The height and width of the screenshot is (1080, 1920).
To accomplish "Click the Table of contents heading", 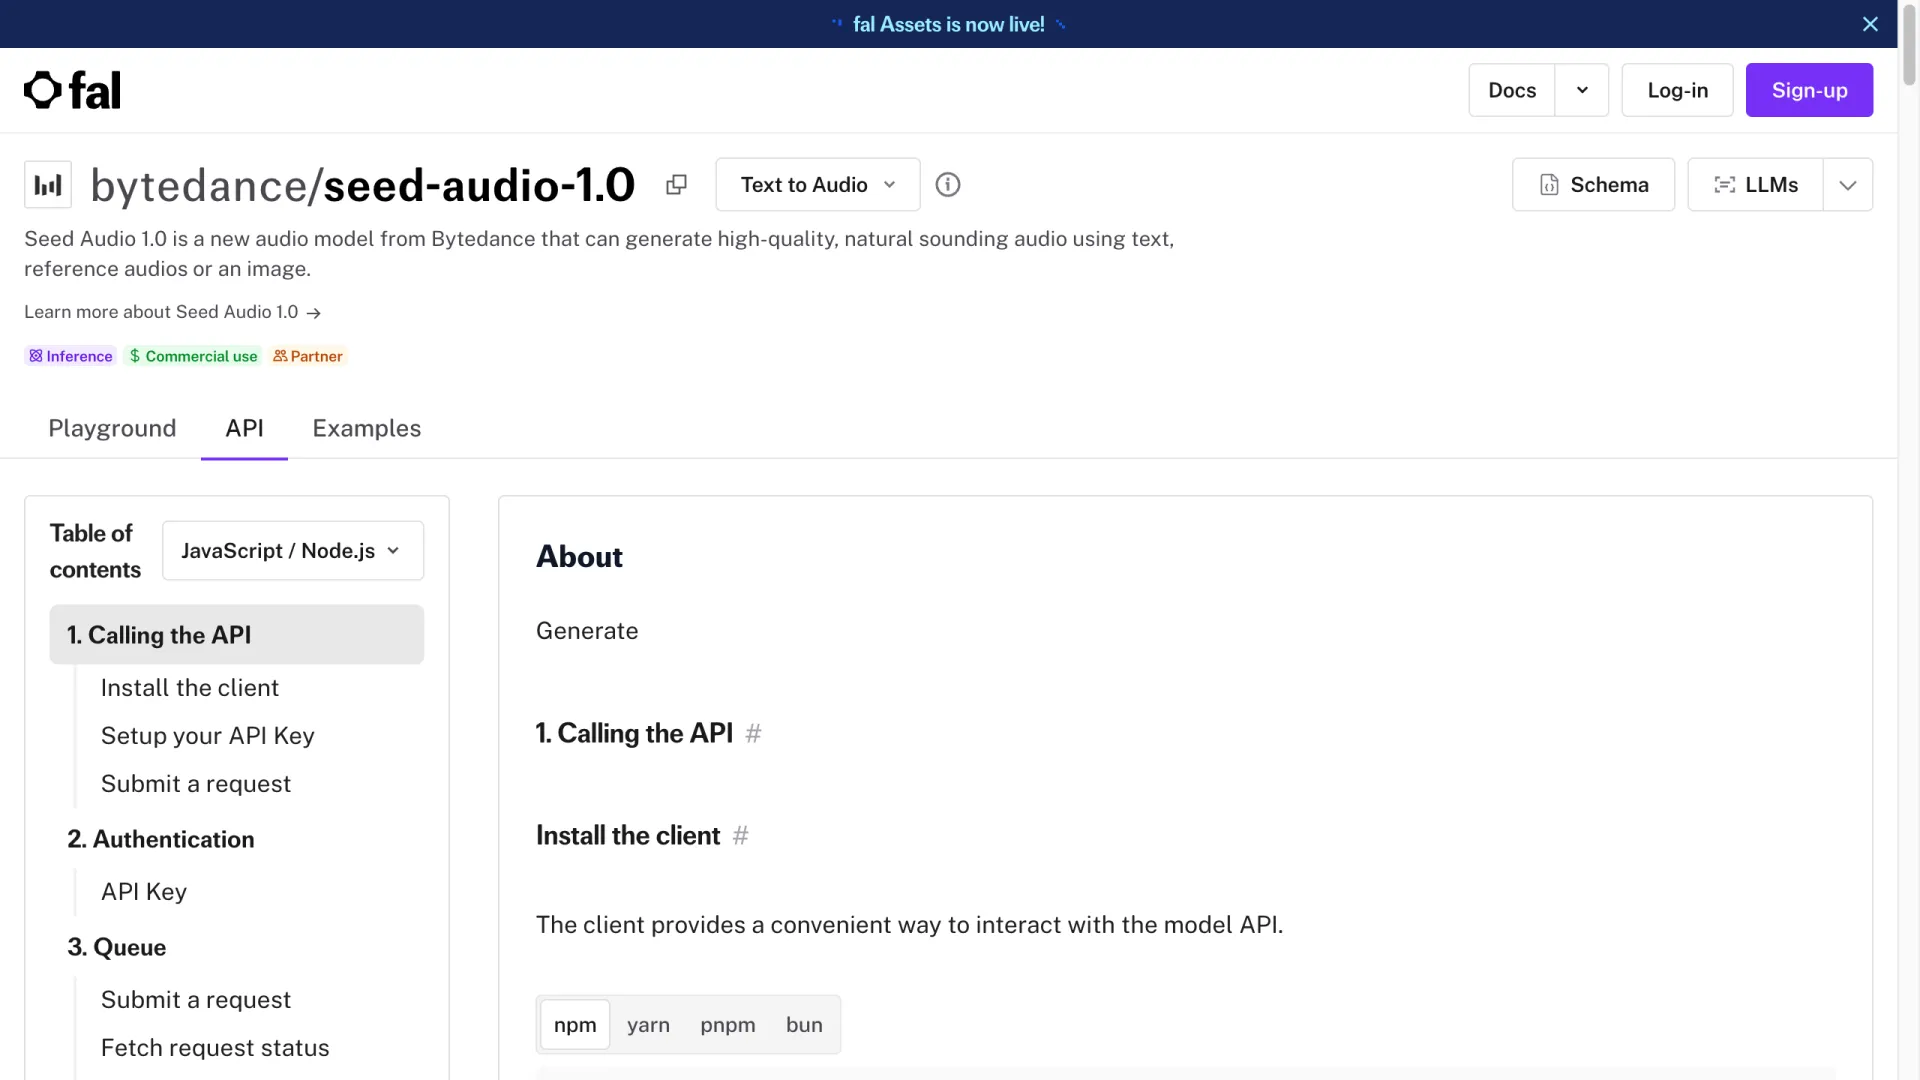I will [95, 551].
